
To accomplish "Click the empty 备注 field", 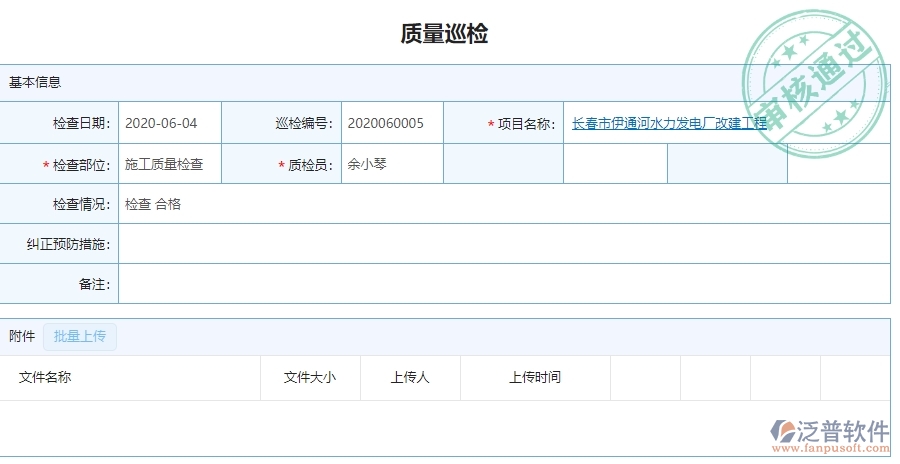I will 504,284.
